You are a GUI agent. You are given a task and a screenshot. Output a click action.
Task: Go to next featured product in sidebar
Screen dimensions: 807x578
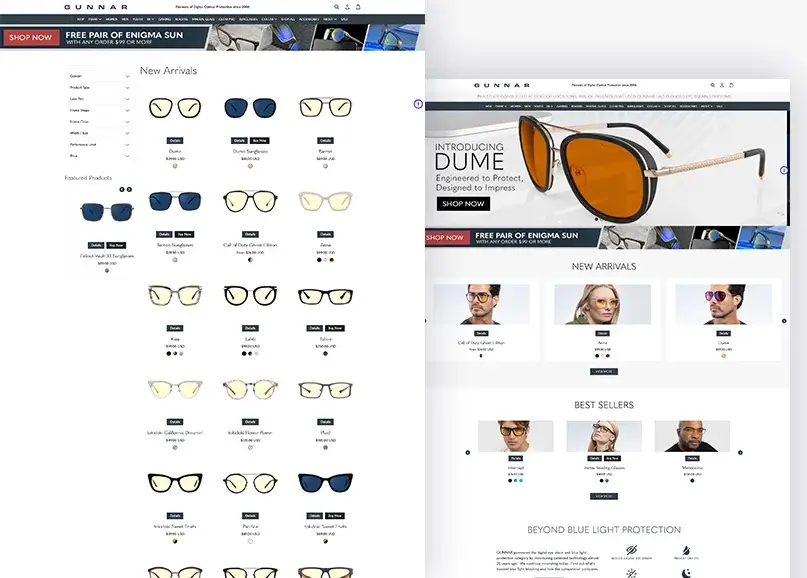(129, 189)
